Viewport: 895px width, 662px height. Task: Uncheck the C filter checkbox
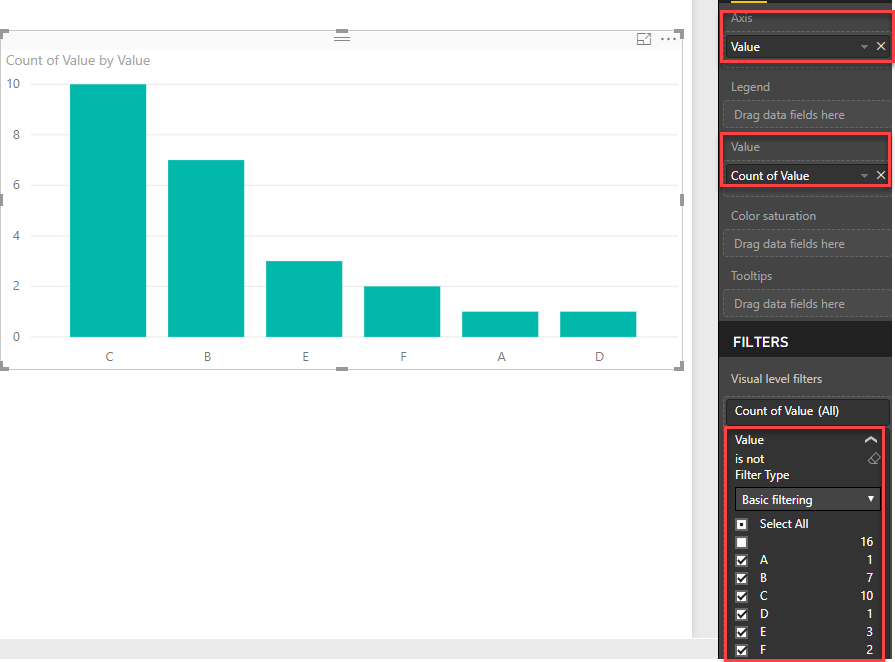point(741,596)
